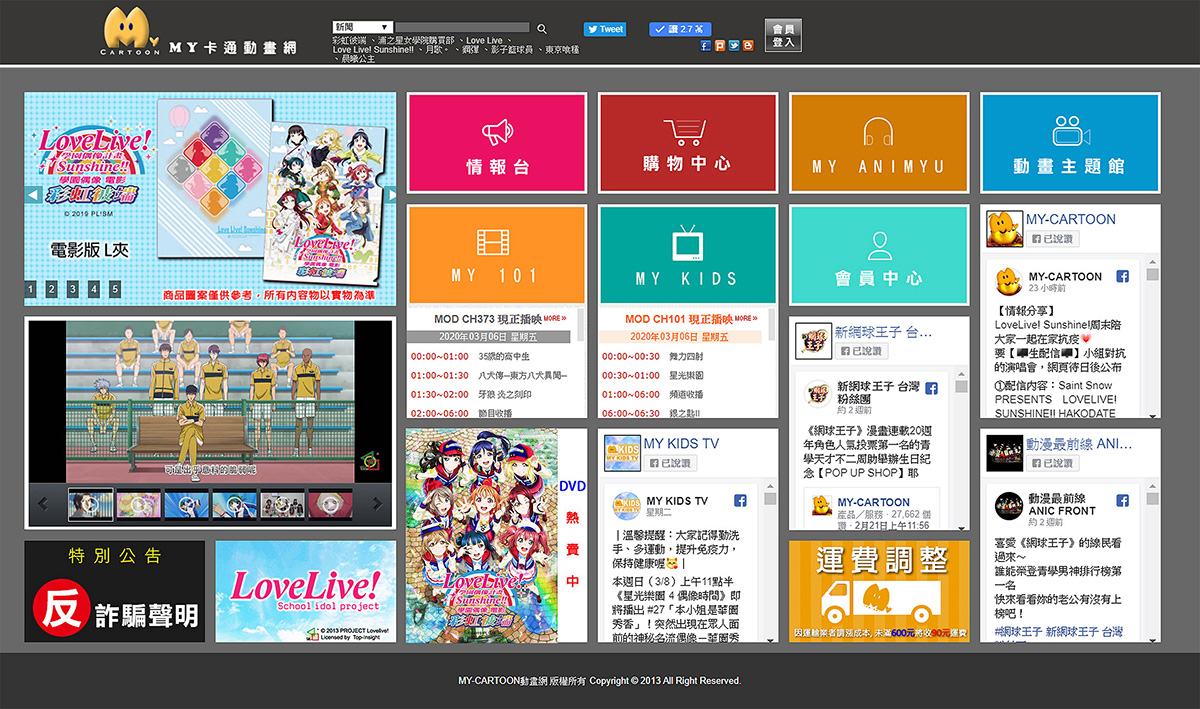The image size is (1200, 709).
Task: Play the third video thumbnail in strip
Action: pyautogui.click(x=186, y=504)
